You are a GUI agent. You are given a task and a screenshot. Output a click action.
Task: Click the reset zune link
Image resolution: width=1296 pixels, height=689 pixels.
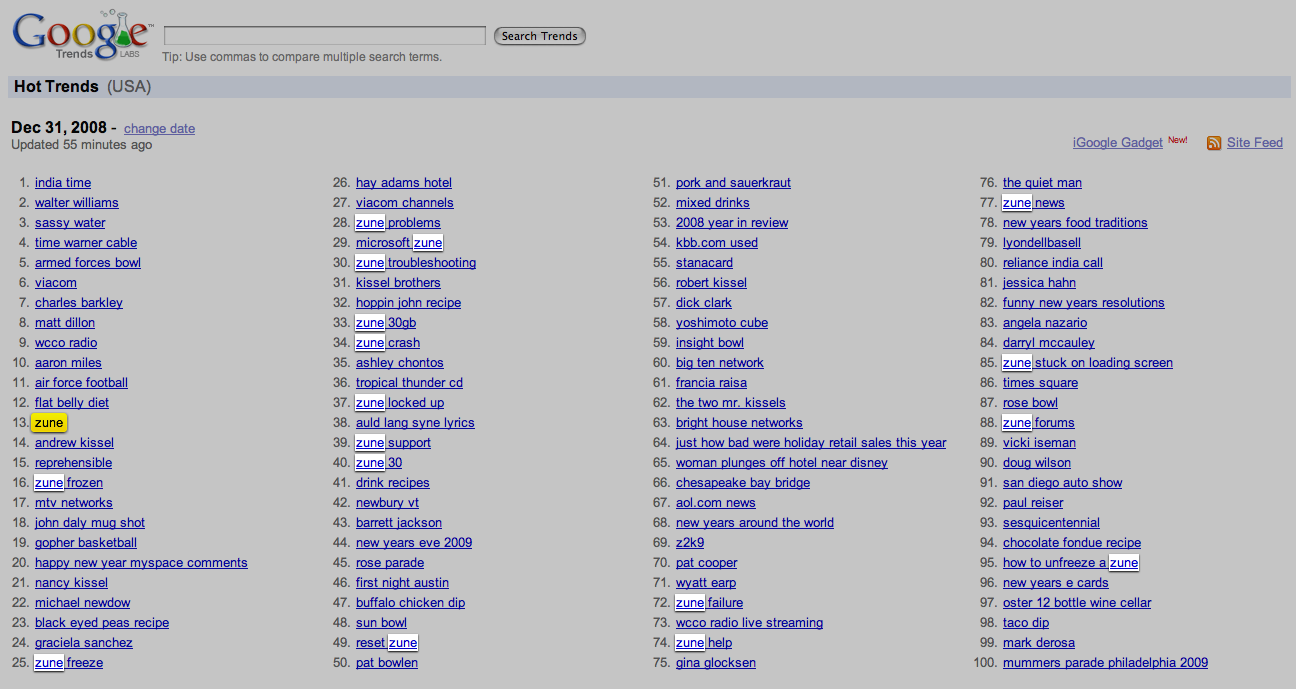[387, 643]
